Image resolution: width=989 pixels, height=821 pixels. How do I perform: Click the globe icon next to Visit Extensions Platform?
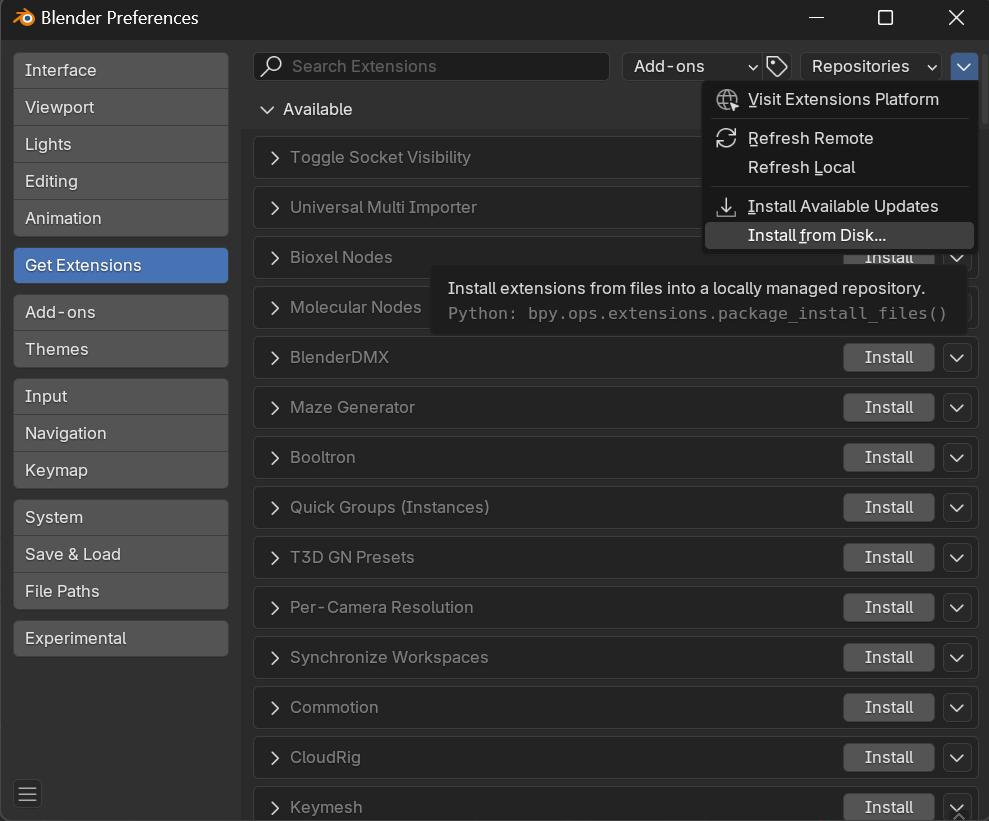727,99
